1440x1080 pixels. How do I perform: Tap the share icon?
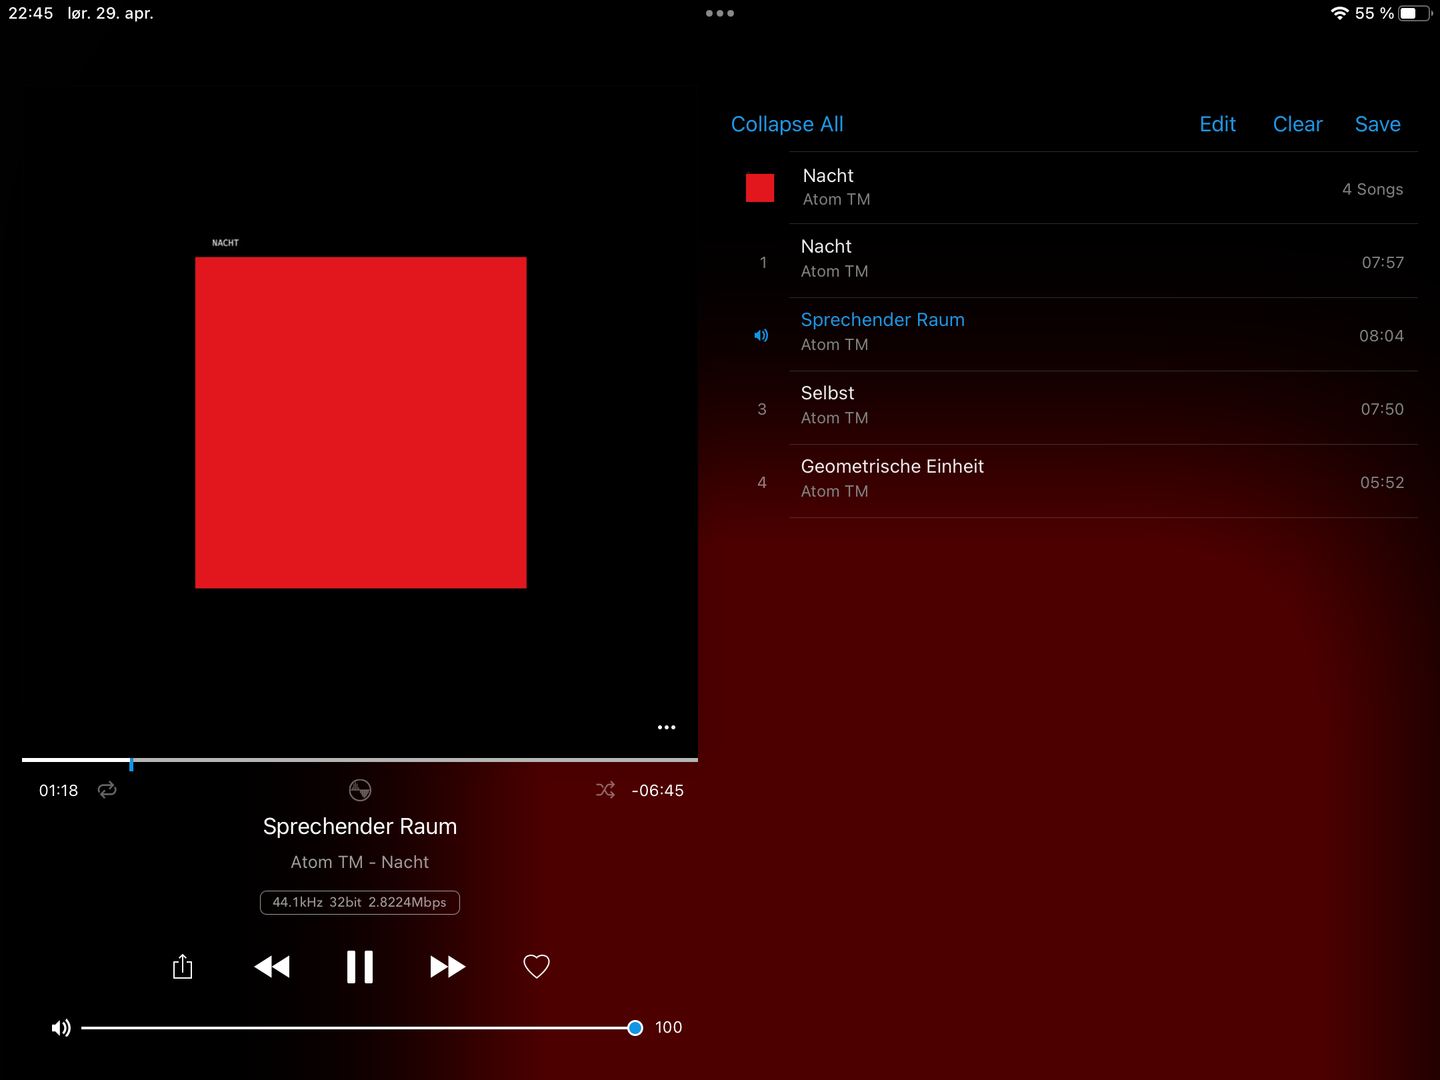(x=182, y=966)
